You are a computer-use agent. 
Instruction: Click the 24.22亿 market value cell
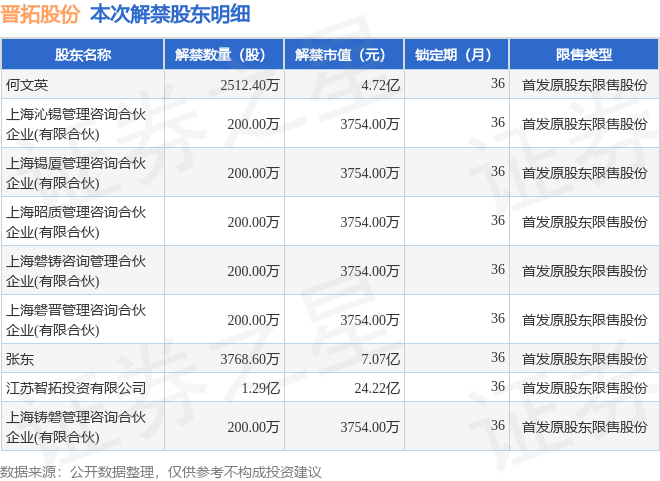click(x=377, y=388)
